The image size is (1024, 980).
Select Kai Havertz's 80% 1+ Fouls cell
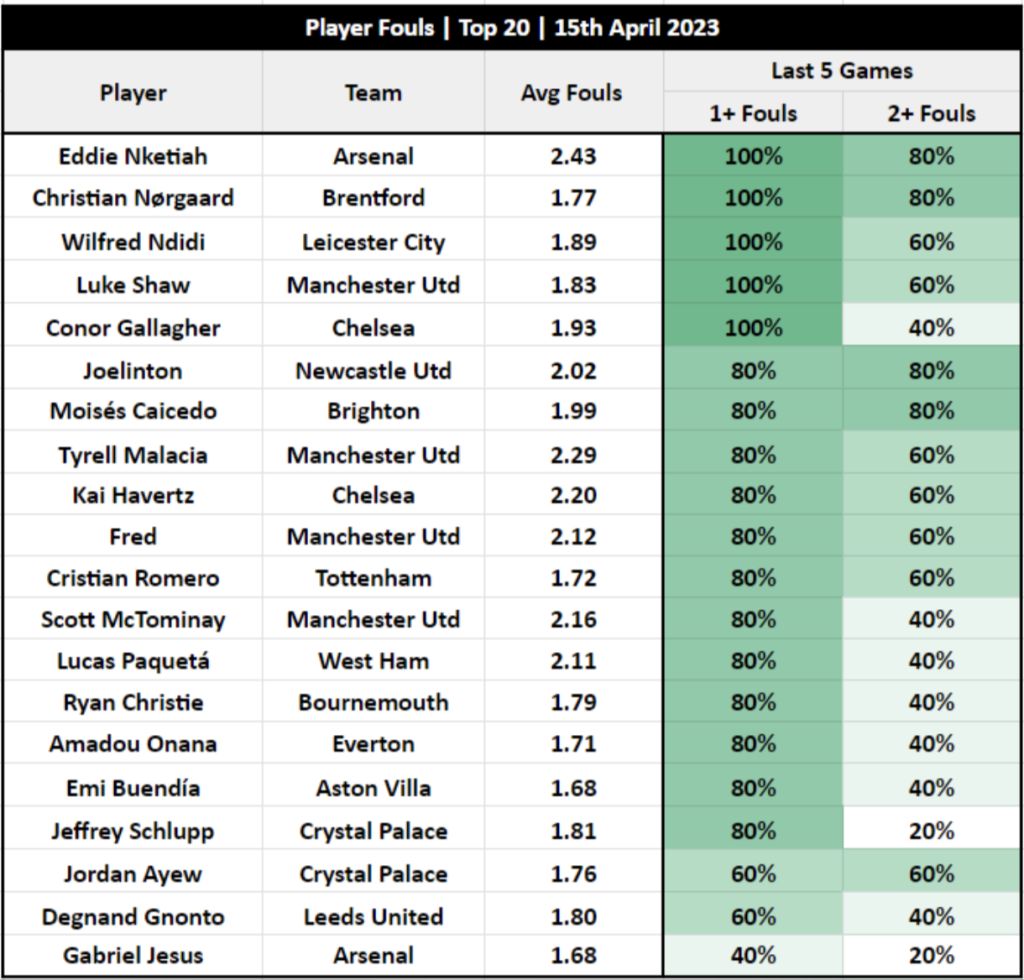click(753, 495)
